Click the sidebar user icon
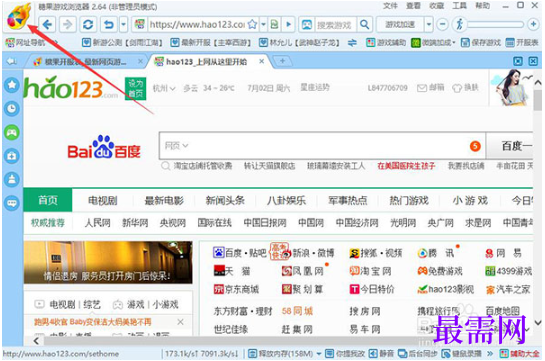Viewport: 545px width, 361px height. click(x=12, y=179)
